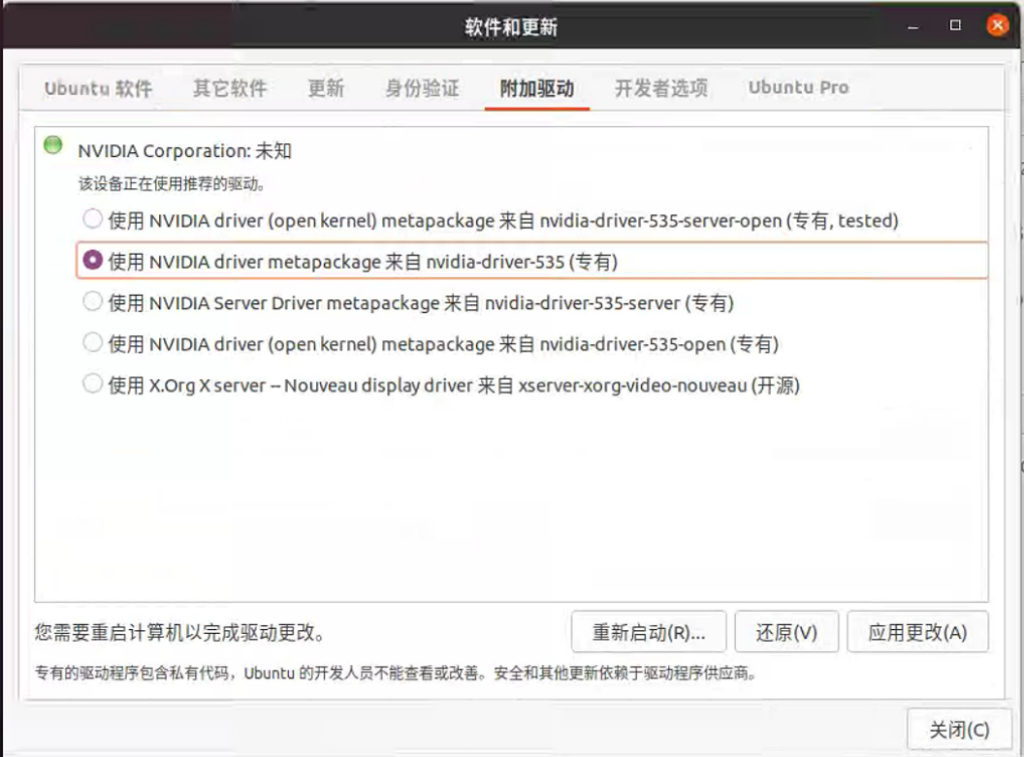Minimize the 软件和更新 window
Screen dimensions: 1024x757
click(x=913, y=25)
